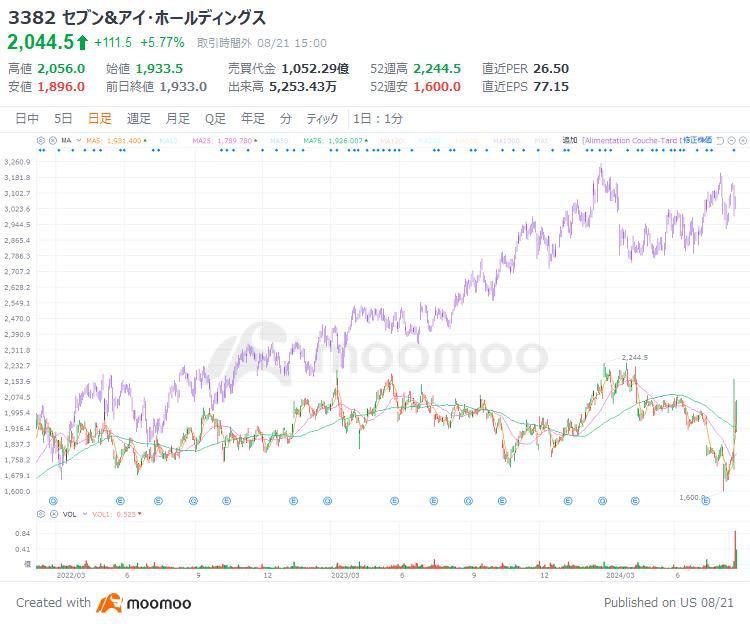Toggle the faded MA1000 moving average
This screenshot has width=750, height=624.
tap(506, 141)
